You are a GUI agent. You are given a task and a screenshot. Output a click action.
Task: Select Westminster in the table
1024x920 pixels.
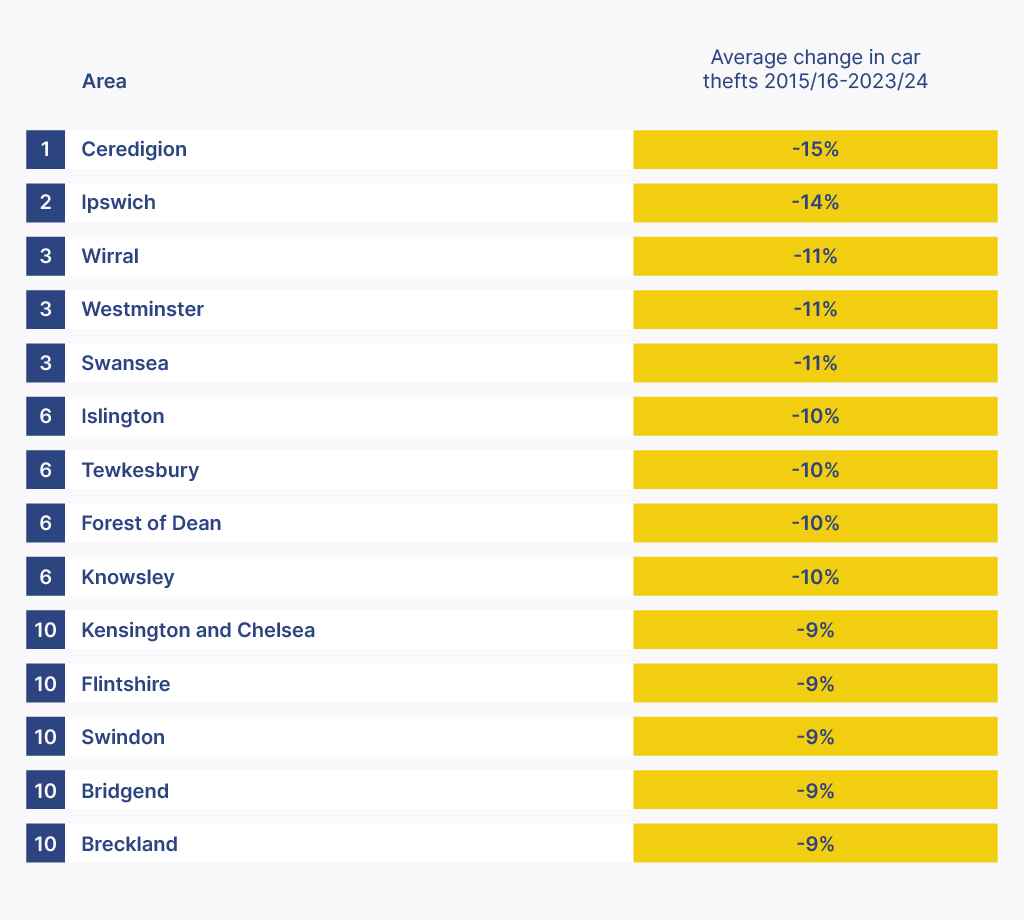point(142,309)
